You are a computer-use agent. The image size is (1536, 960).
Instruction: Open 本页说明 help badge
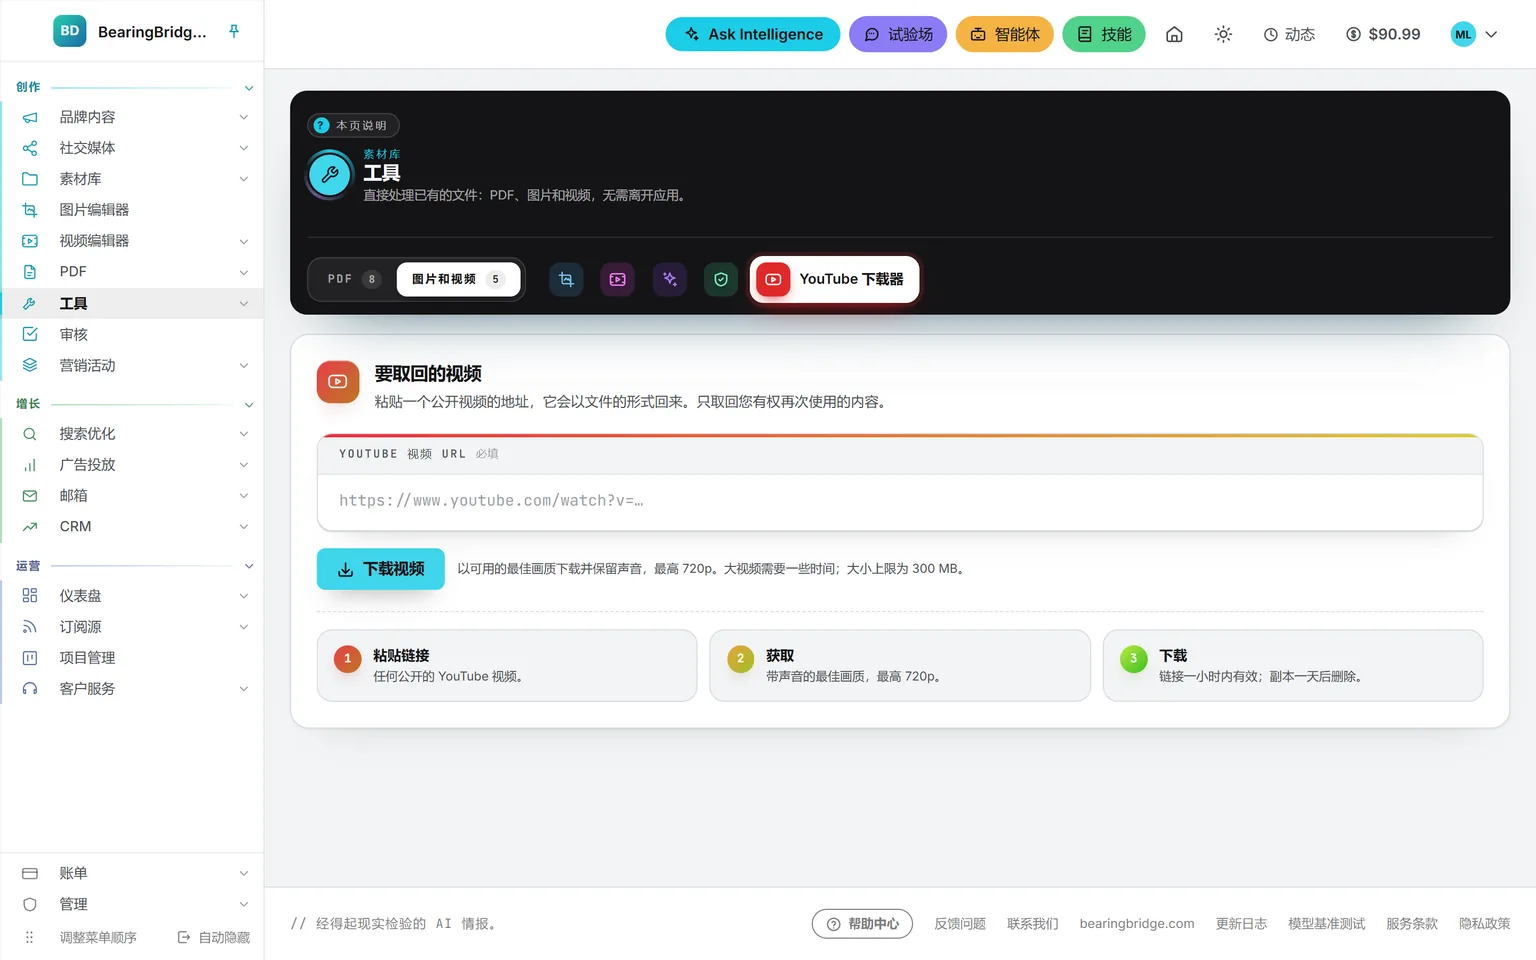tap(353, 125)
